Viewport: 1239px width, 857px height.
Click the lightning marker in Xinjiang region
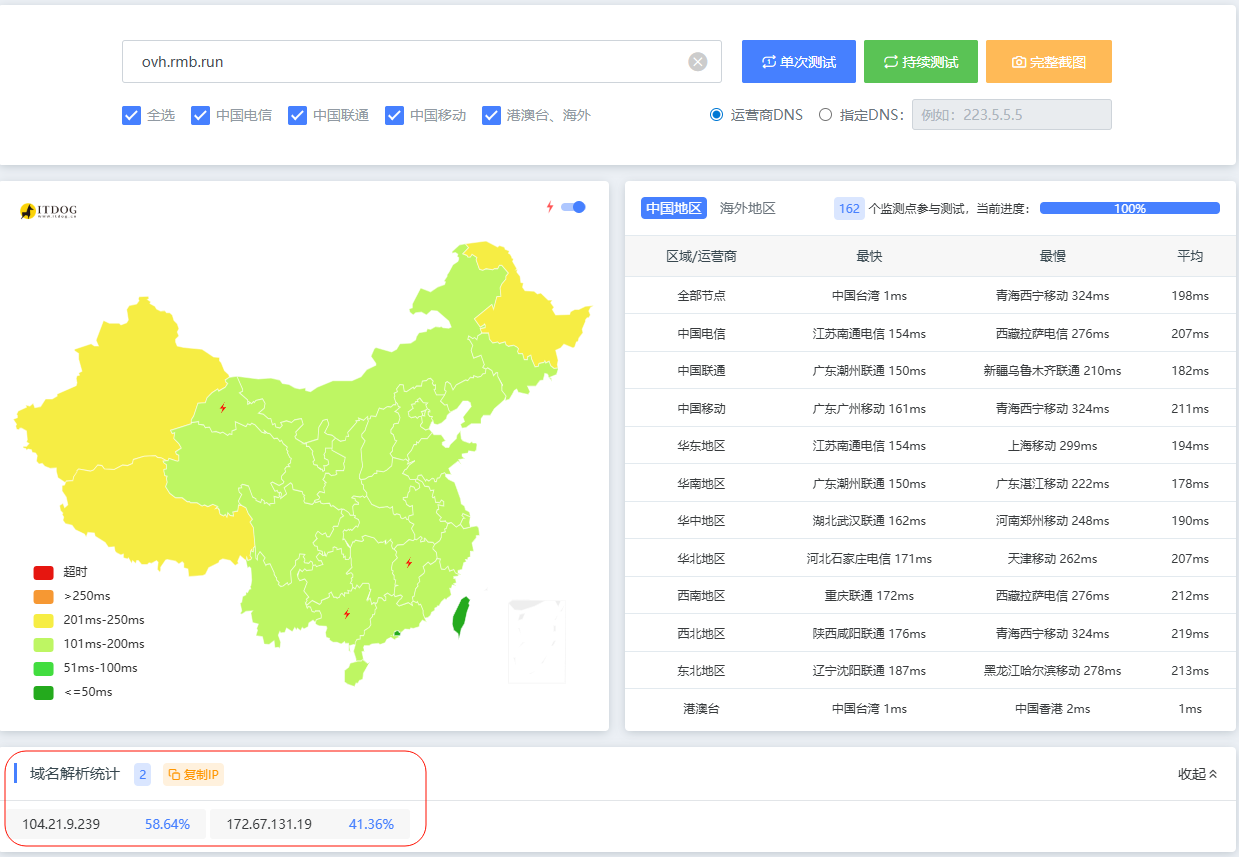[x=222, y=408]
